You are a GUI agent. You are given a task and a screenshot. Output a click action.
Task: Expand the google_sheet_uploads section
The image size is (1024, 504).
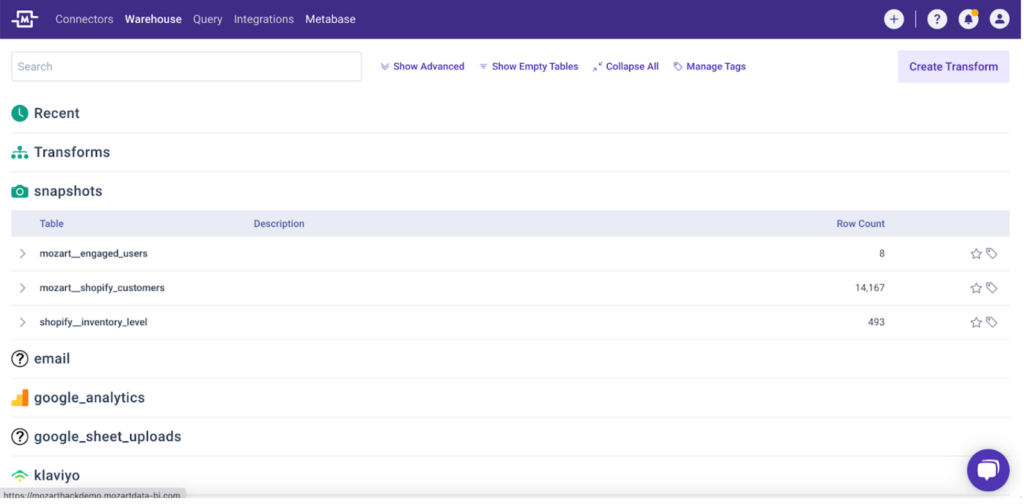[108, 436]
